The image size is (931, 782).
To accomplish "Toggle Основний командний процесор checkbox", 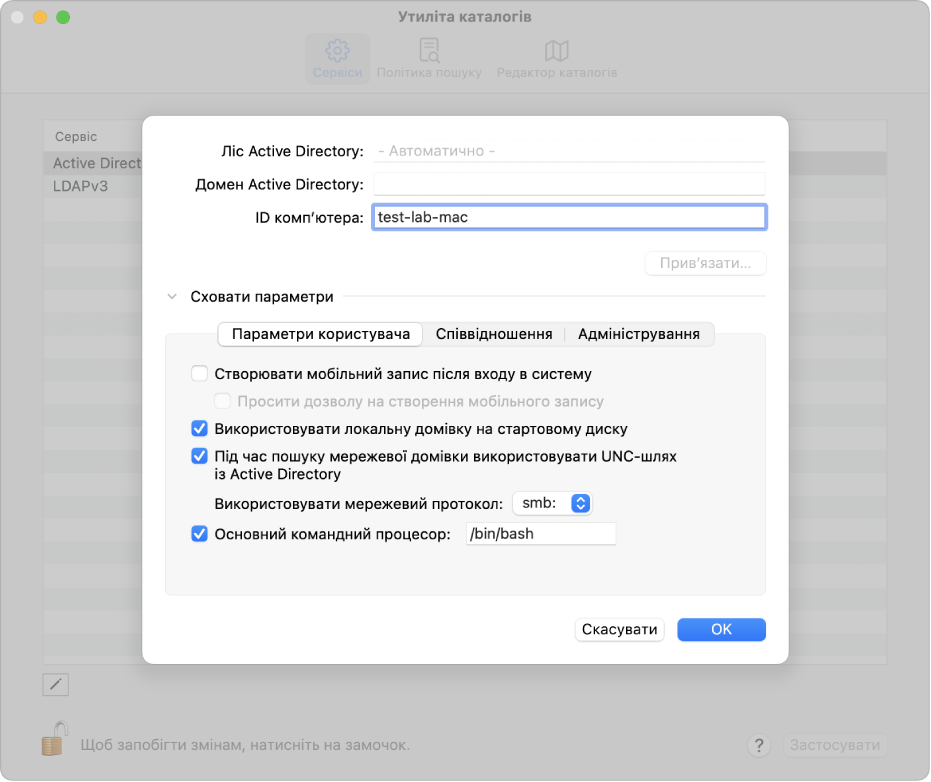I will [x=200, y=534].
